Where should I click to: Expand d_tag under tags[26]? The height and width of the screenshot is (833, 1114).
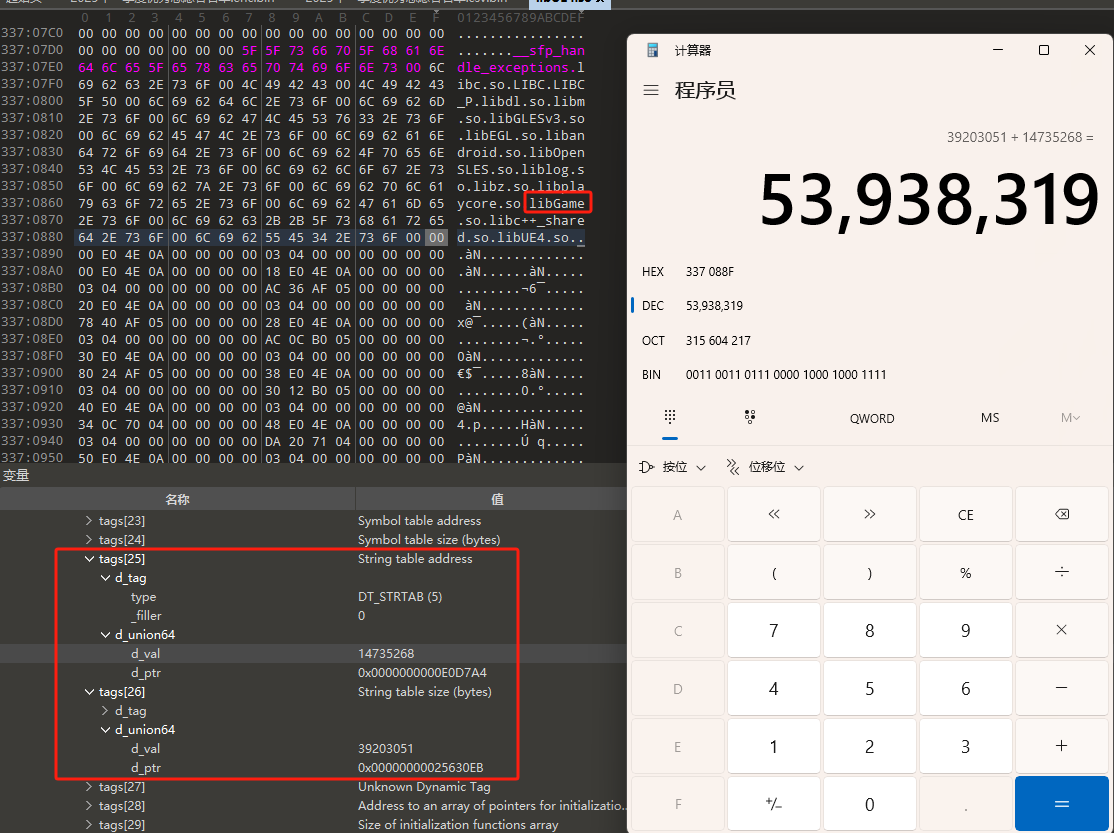click(x=106, y=711)
